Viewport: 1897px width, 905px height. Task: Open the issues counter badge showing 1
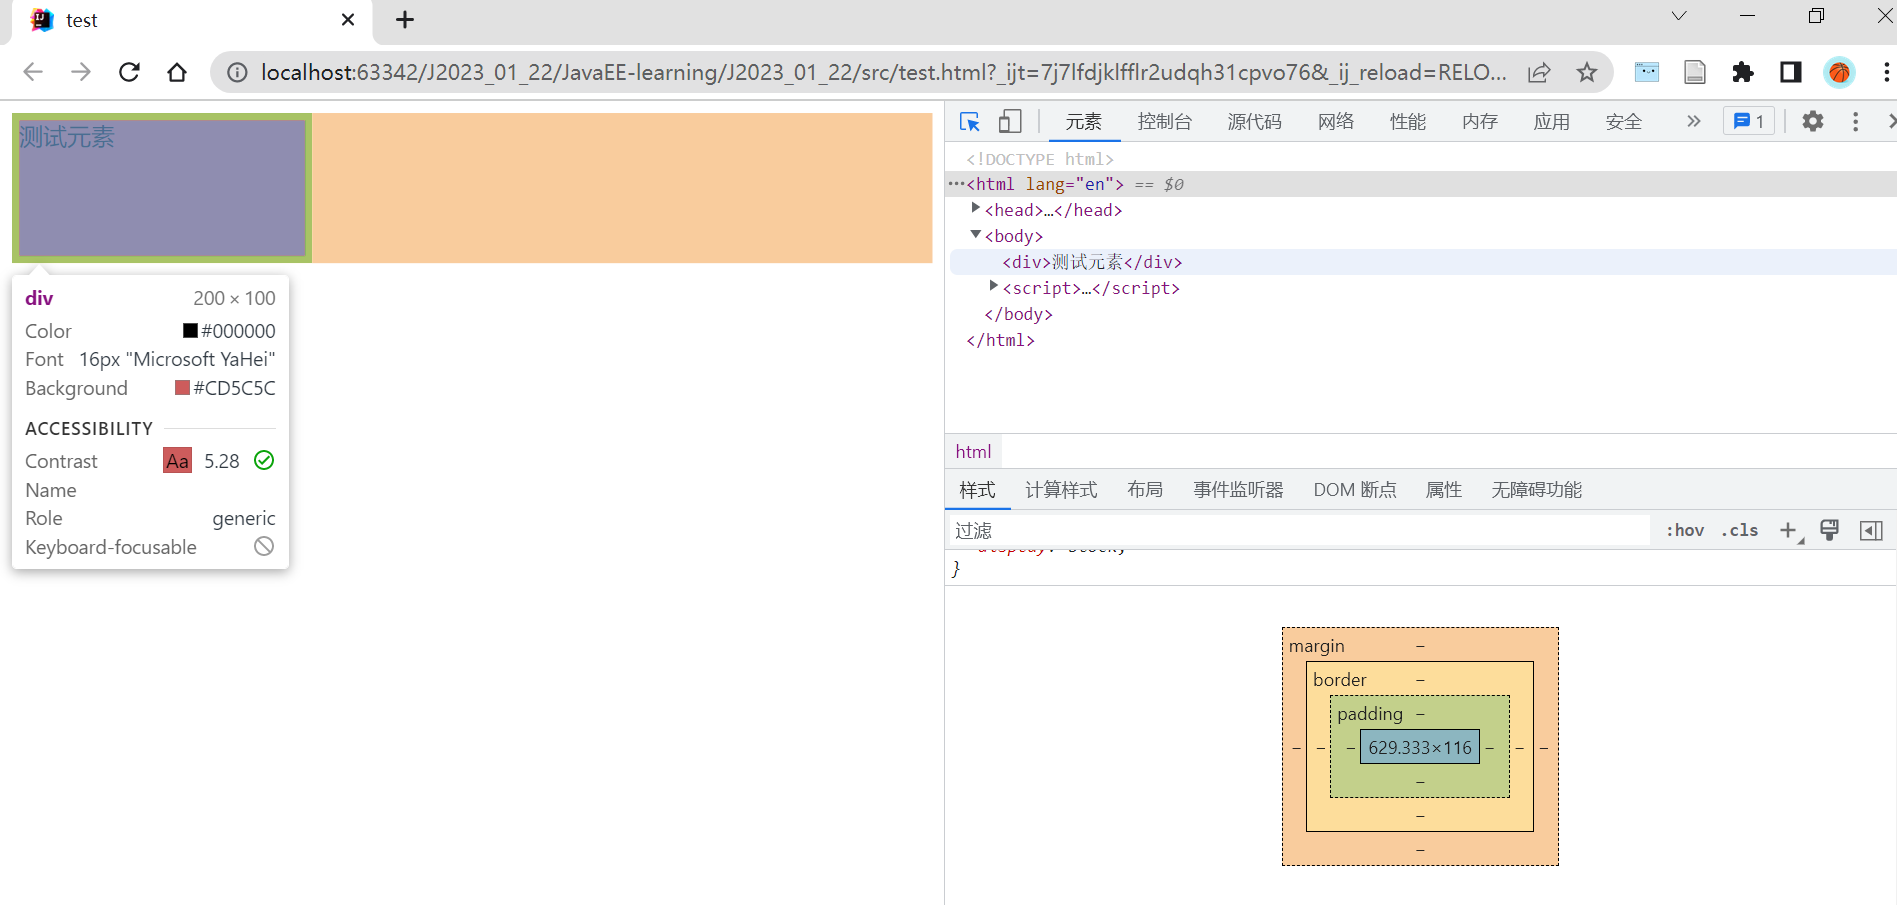coord(1749,122)
